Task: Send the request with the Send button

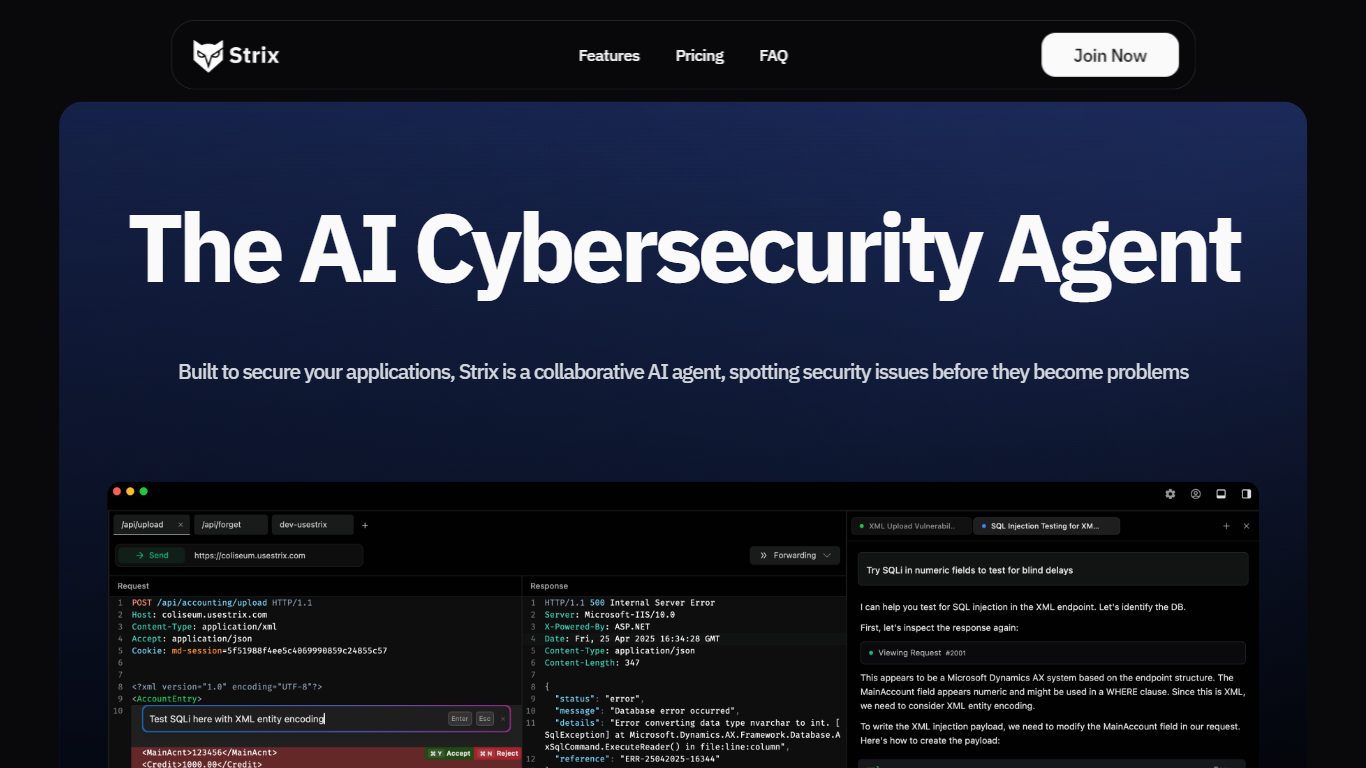Action: 152,555
